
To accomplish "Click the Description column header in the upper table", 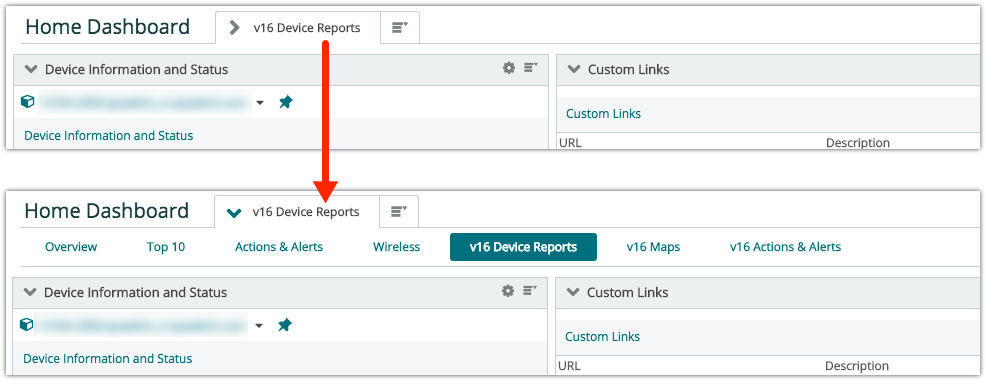I will 857,143.
